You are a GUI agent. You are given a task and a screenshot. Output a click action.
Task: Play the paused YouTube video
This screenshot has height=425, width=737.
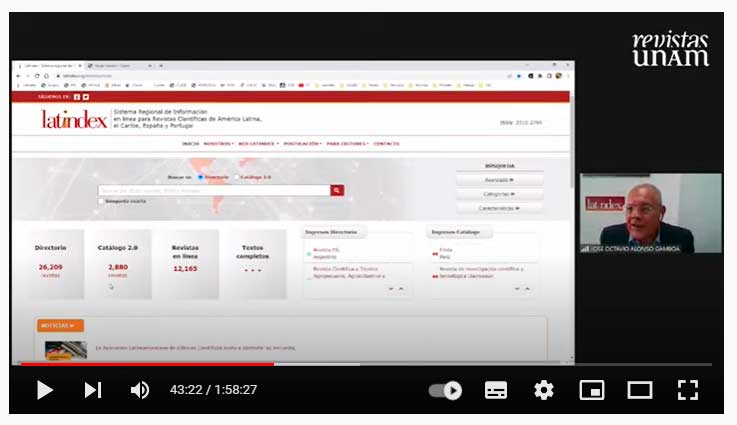45,390
